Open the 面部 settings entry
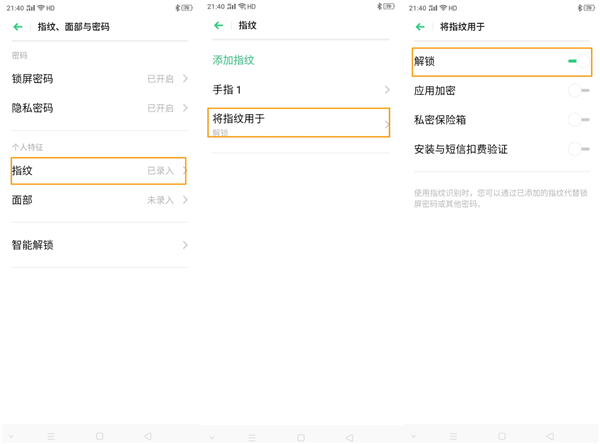The image size is (600, 444). pyautogui.click(x=98, y=200)
